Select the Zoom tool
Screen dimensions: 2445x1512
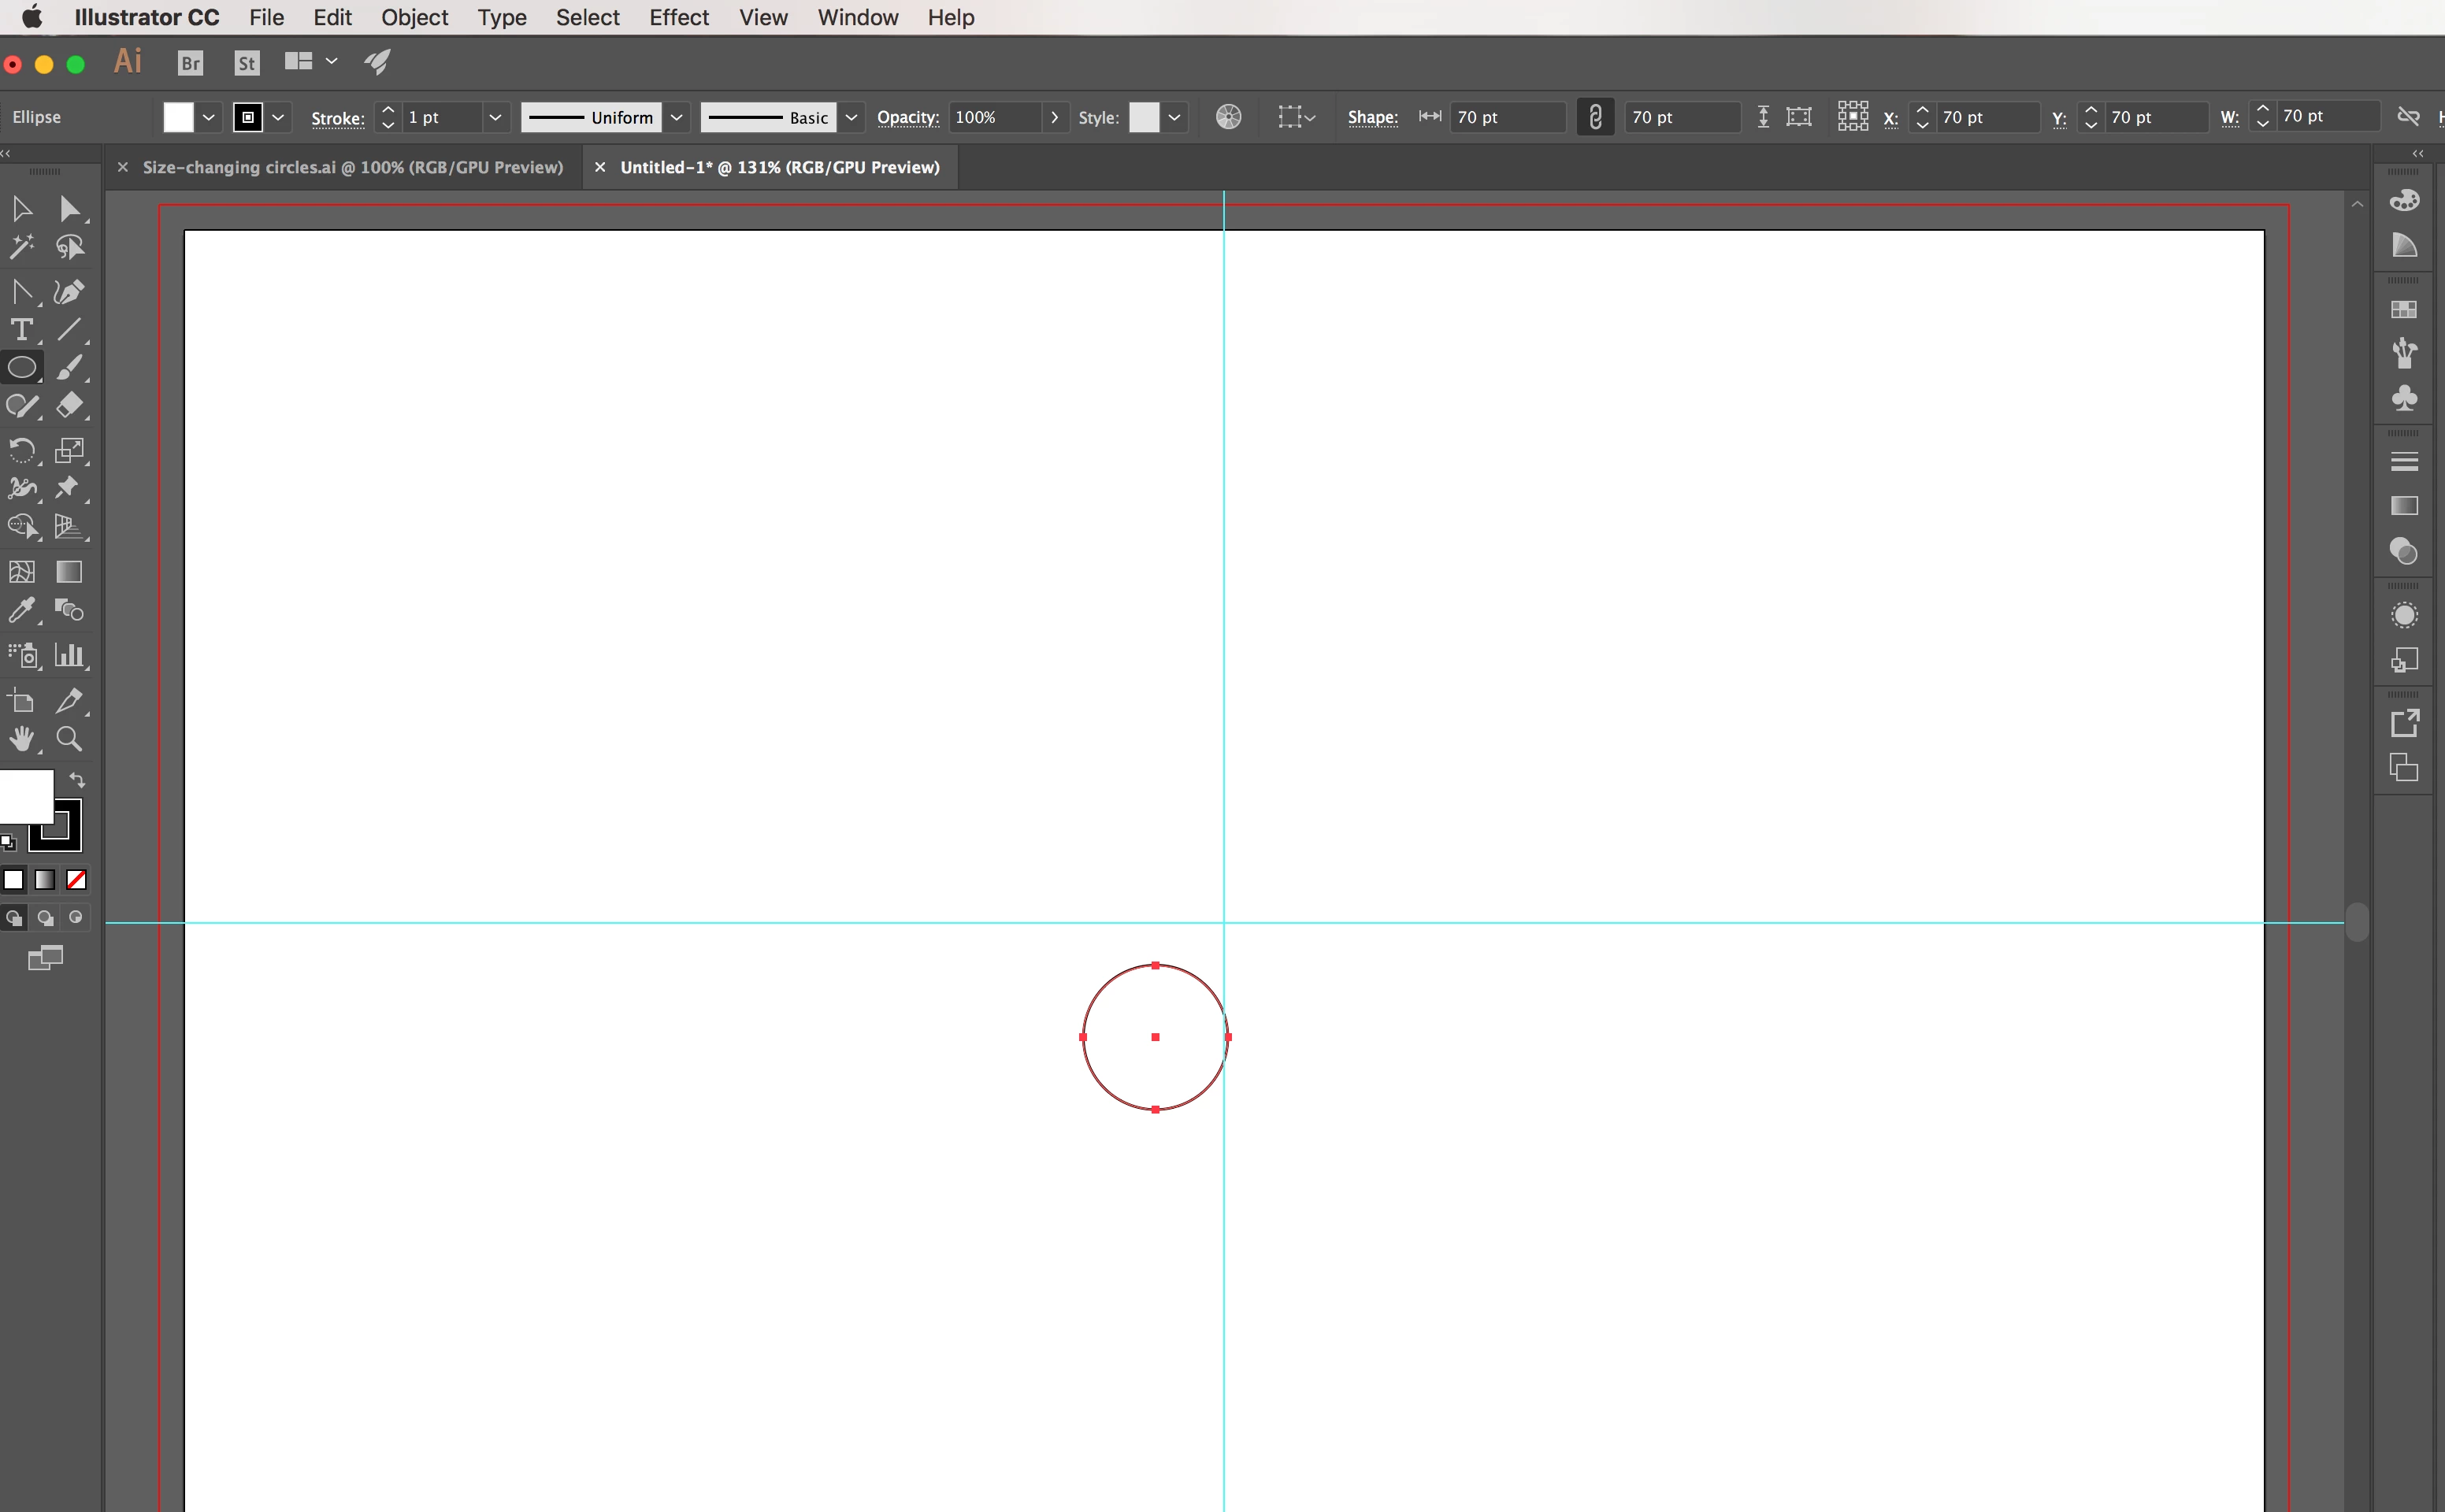(x=68, y=739)
